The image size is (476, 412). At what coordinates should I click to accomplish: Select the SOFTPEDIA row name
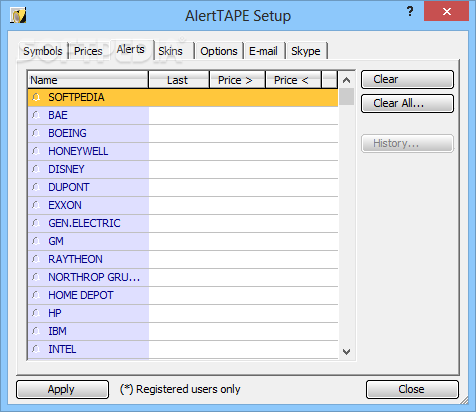76,97
